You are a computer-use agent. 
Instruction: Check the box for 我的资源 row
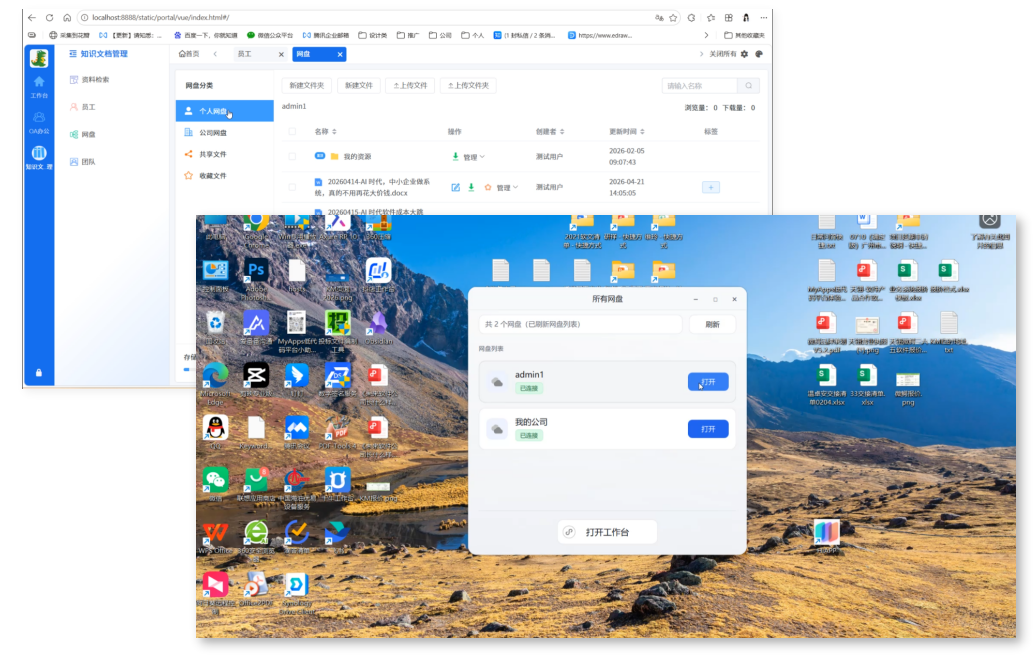(x=292, y=157)
